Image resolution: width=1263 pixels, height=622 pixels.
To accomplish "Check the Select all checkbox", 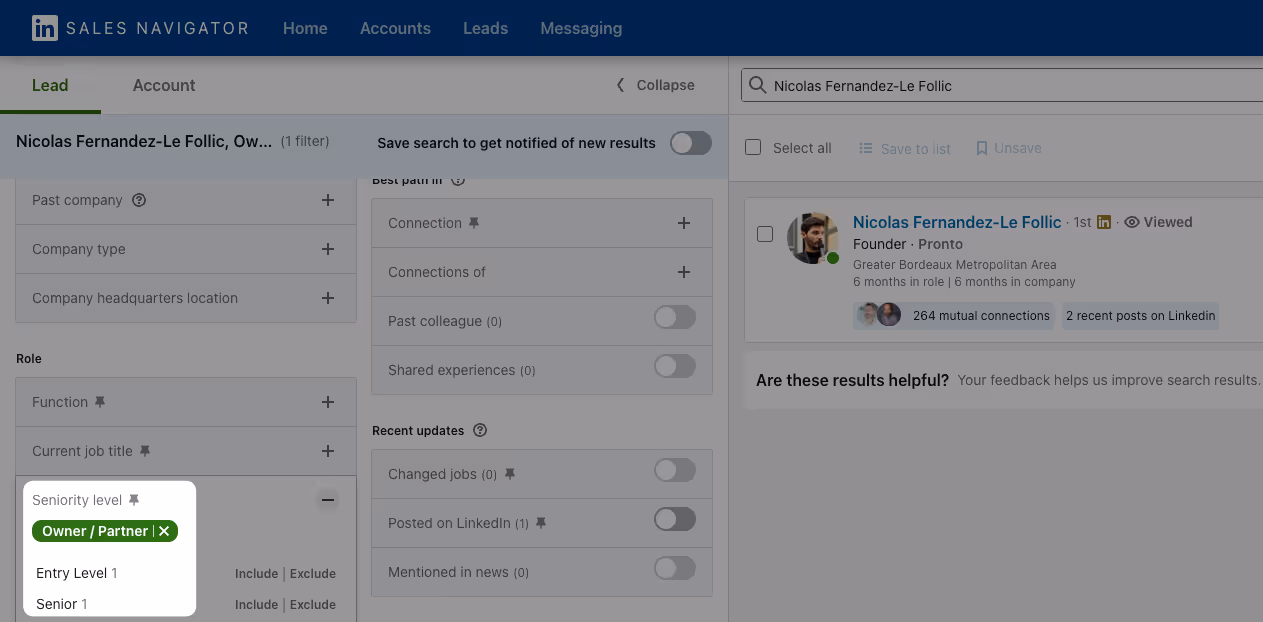I will (x=754, y=147).
